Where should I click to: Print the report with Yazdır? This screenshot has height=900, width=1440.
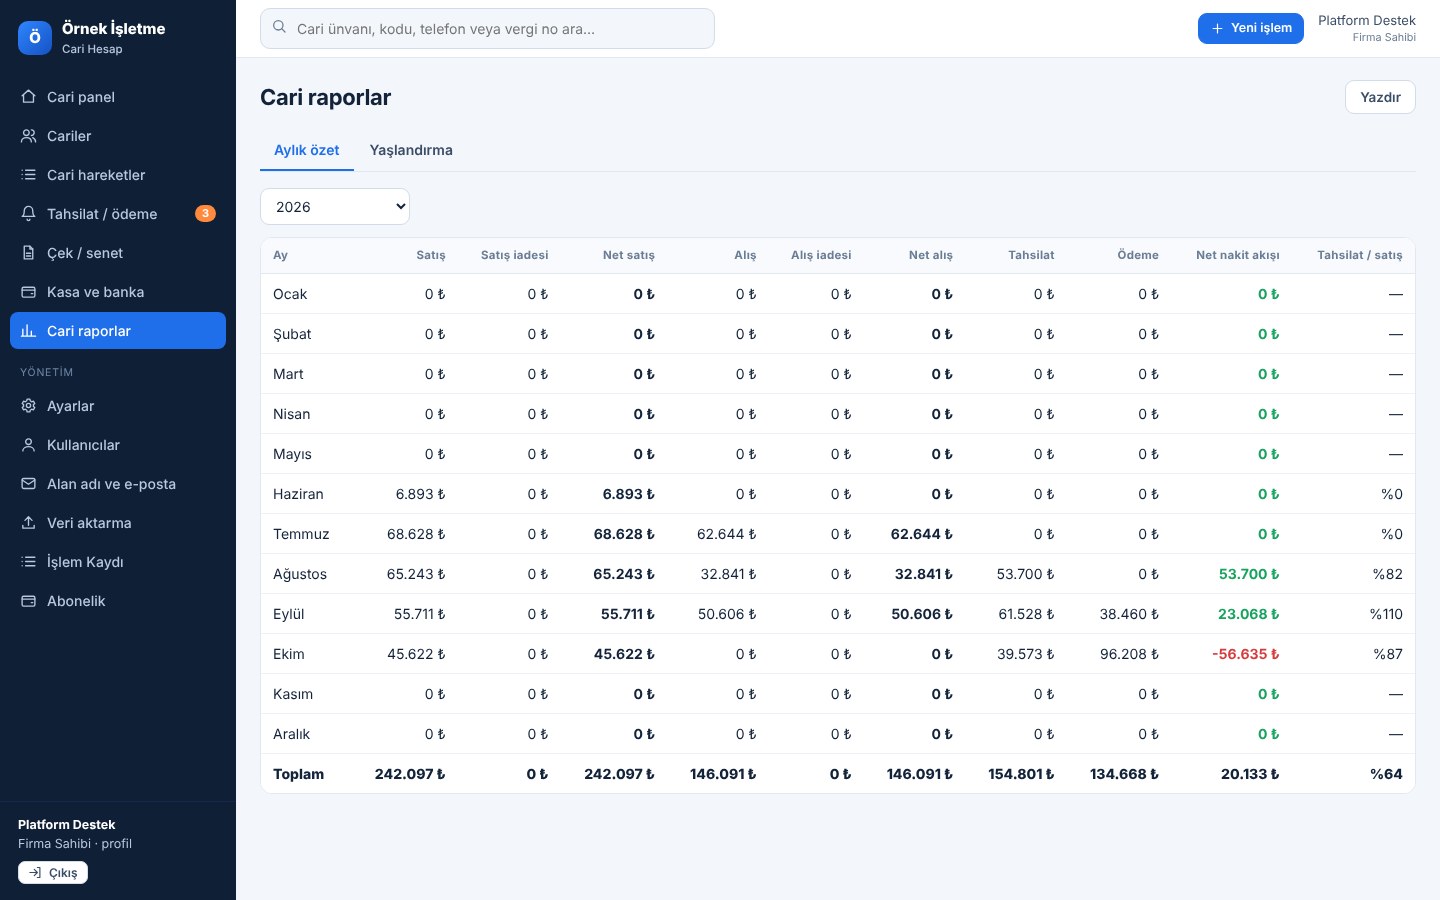1380,97
